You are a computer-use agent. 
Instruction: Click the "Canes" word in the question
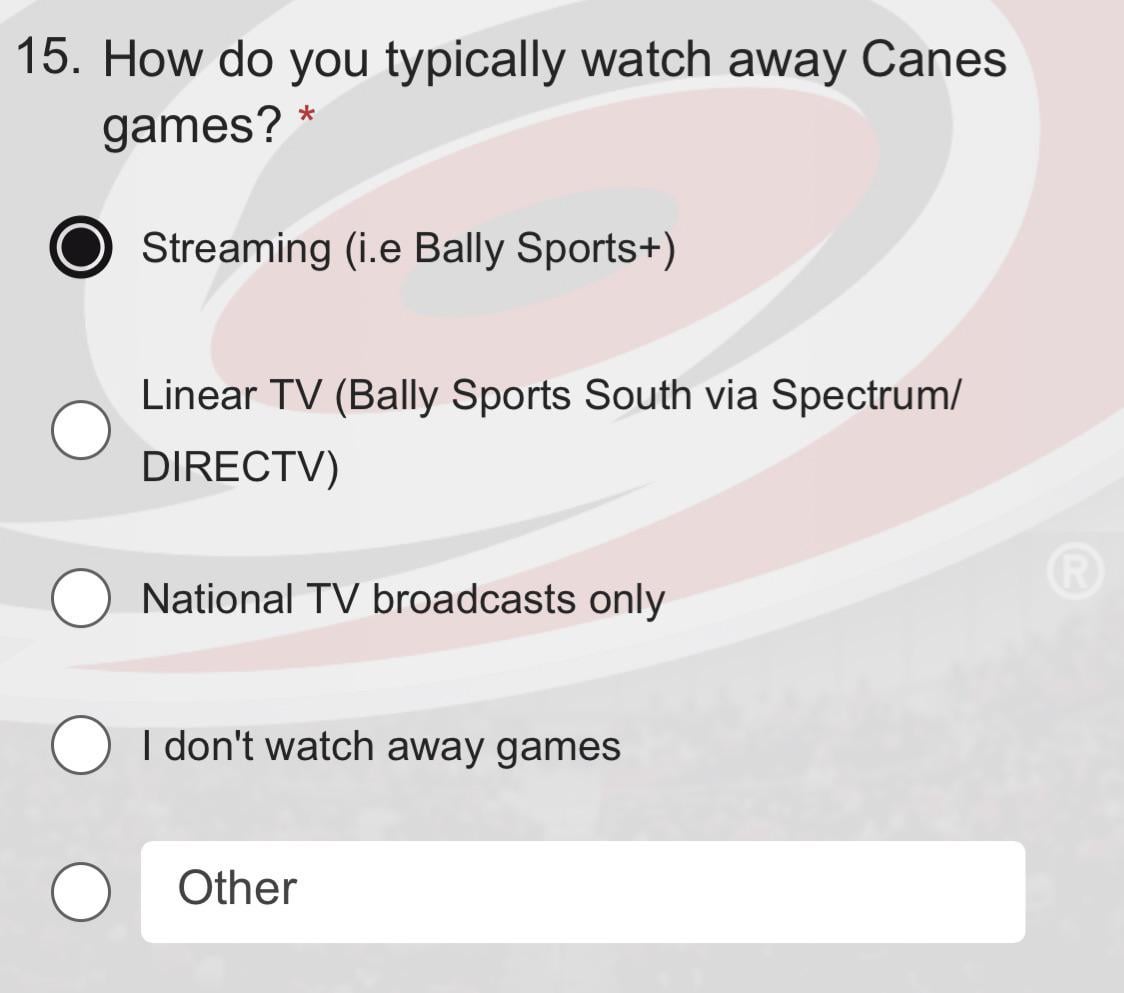pyautogui.click(x=932, y=59)
